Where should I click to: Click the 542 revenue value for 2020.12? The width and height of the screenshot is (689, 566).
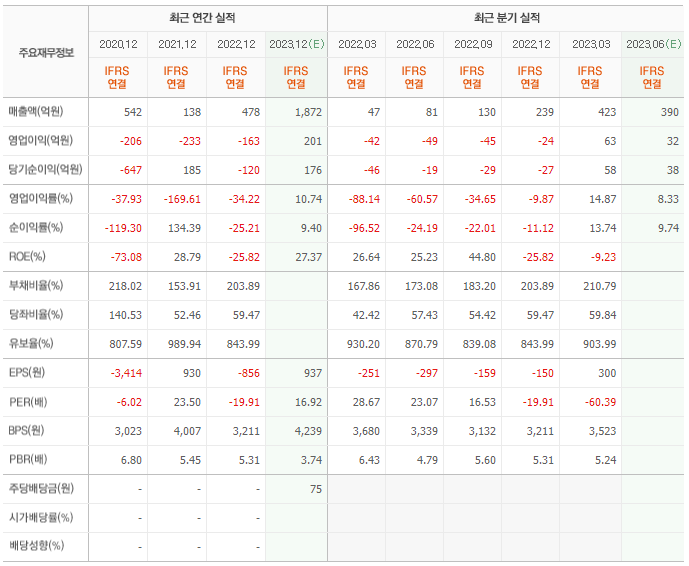coord(133,112)
